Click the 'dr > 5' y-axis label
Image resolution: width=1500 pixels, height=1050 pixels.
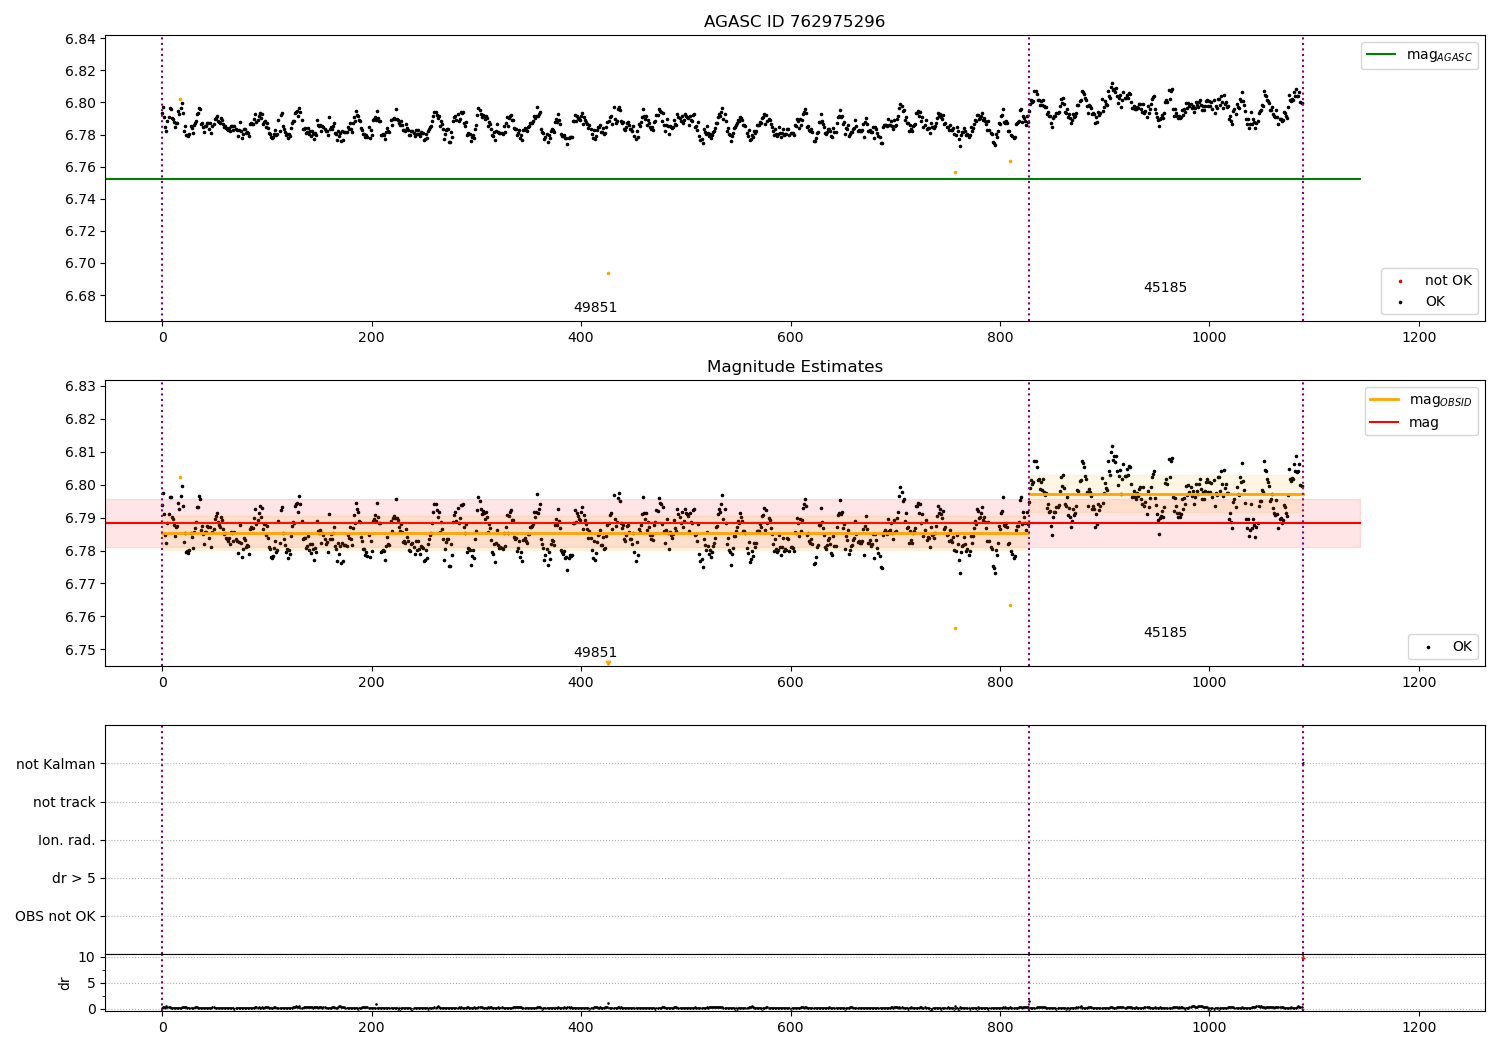pos(74,878)
